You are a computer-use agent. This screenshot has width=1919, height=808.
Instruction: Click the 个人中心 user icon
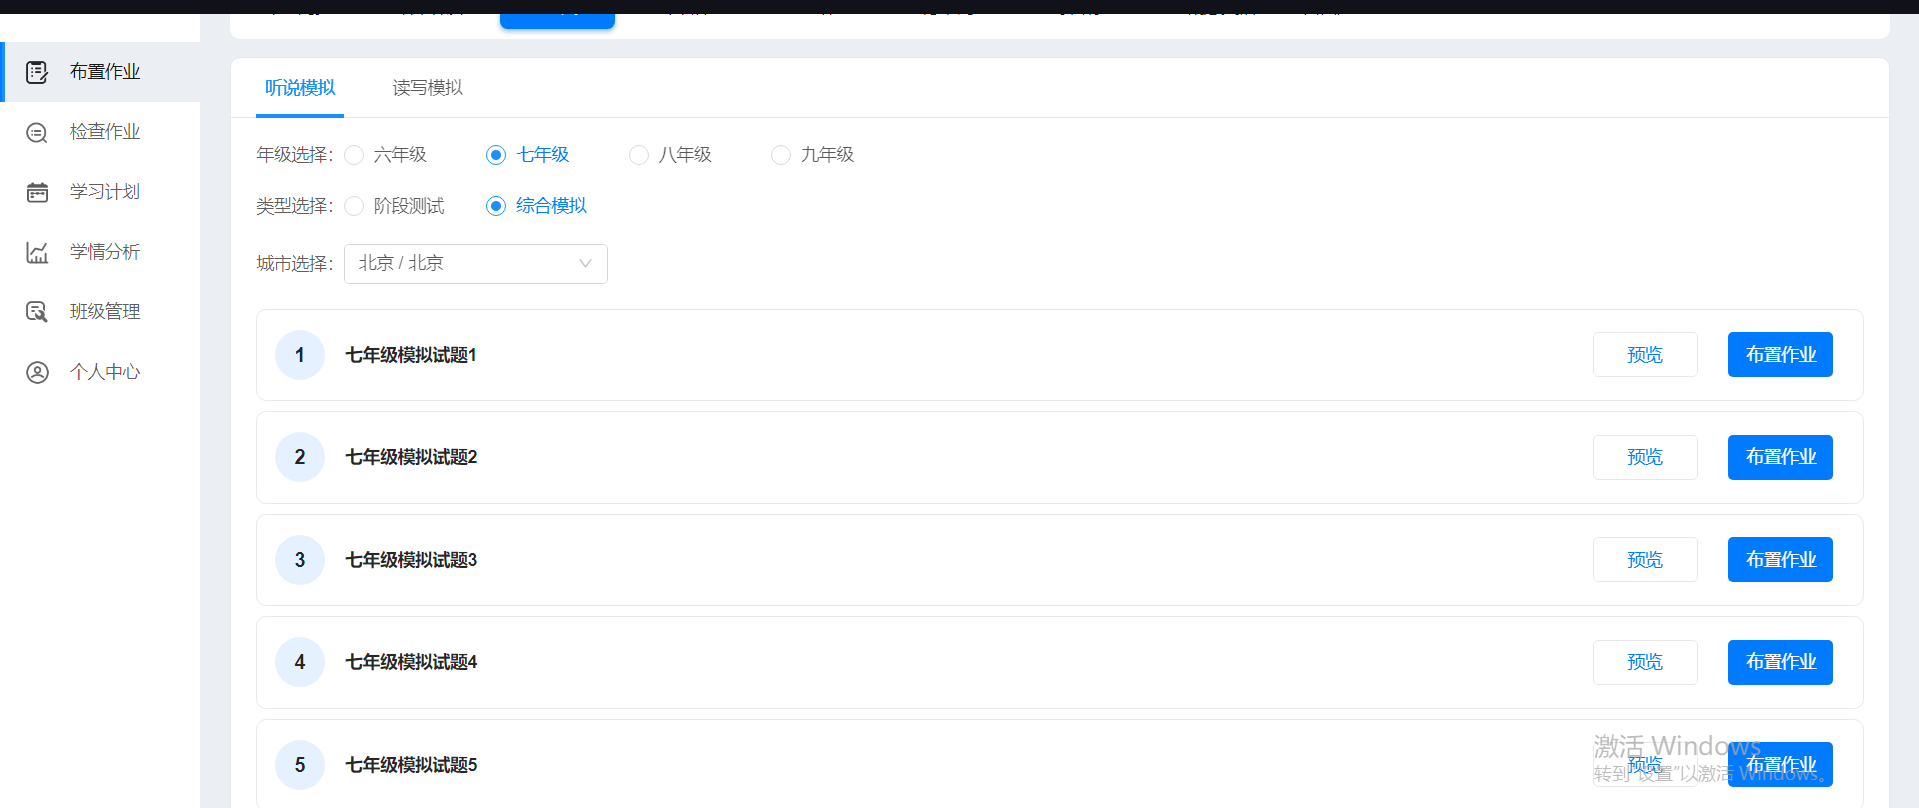click(37, 372)
